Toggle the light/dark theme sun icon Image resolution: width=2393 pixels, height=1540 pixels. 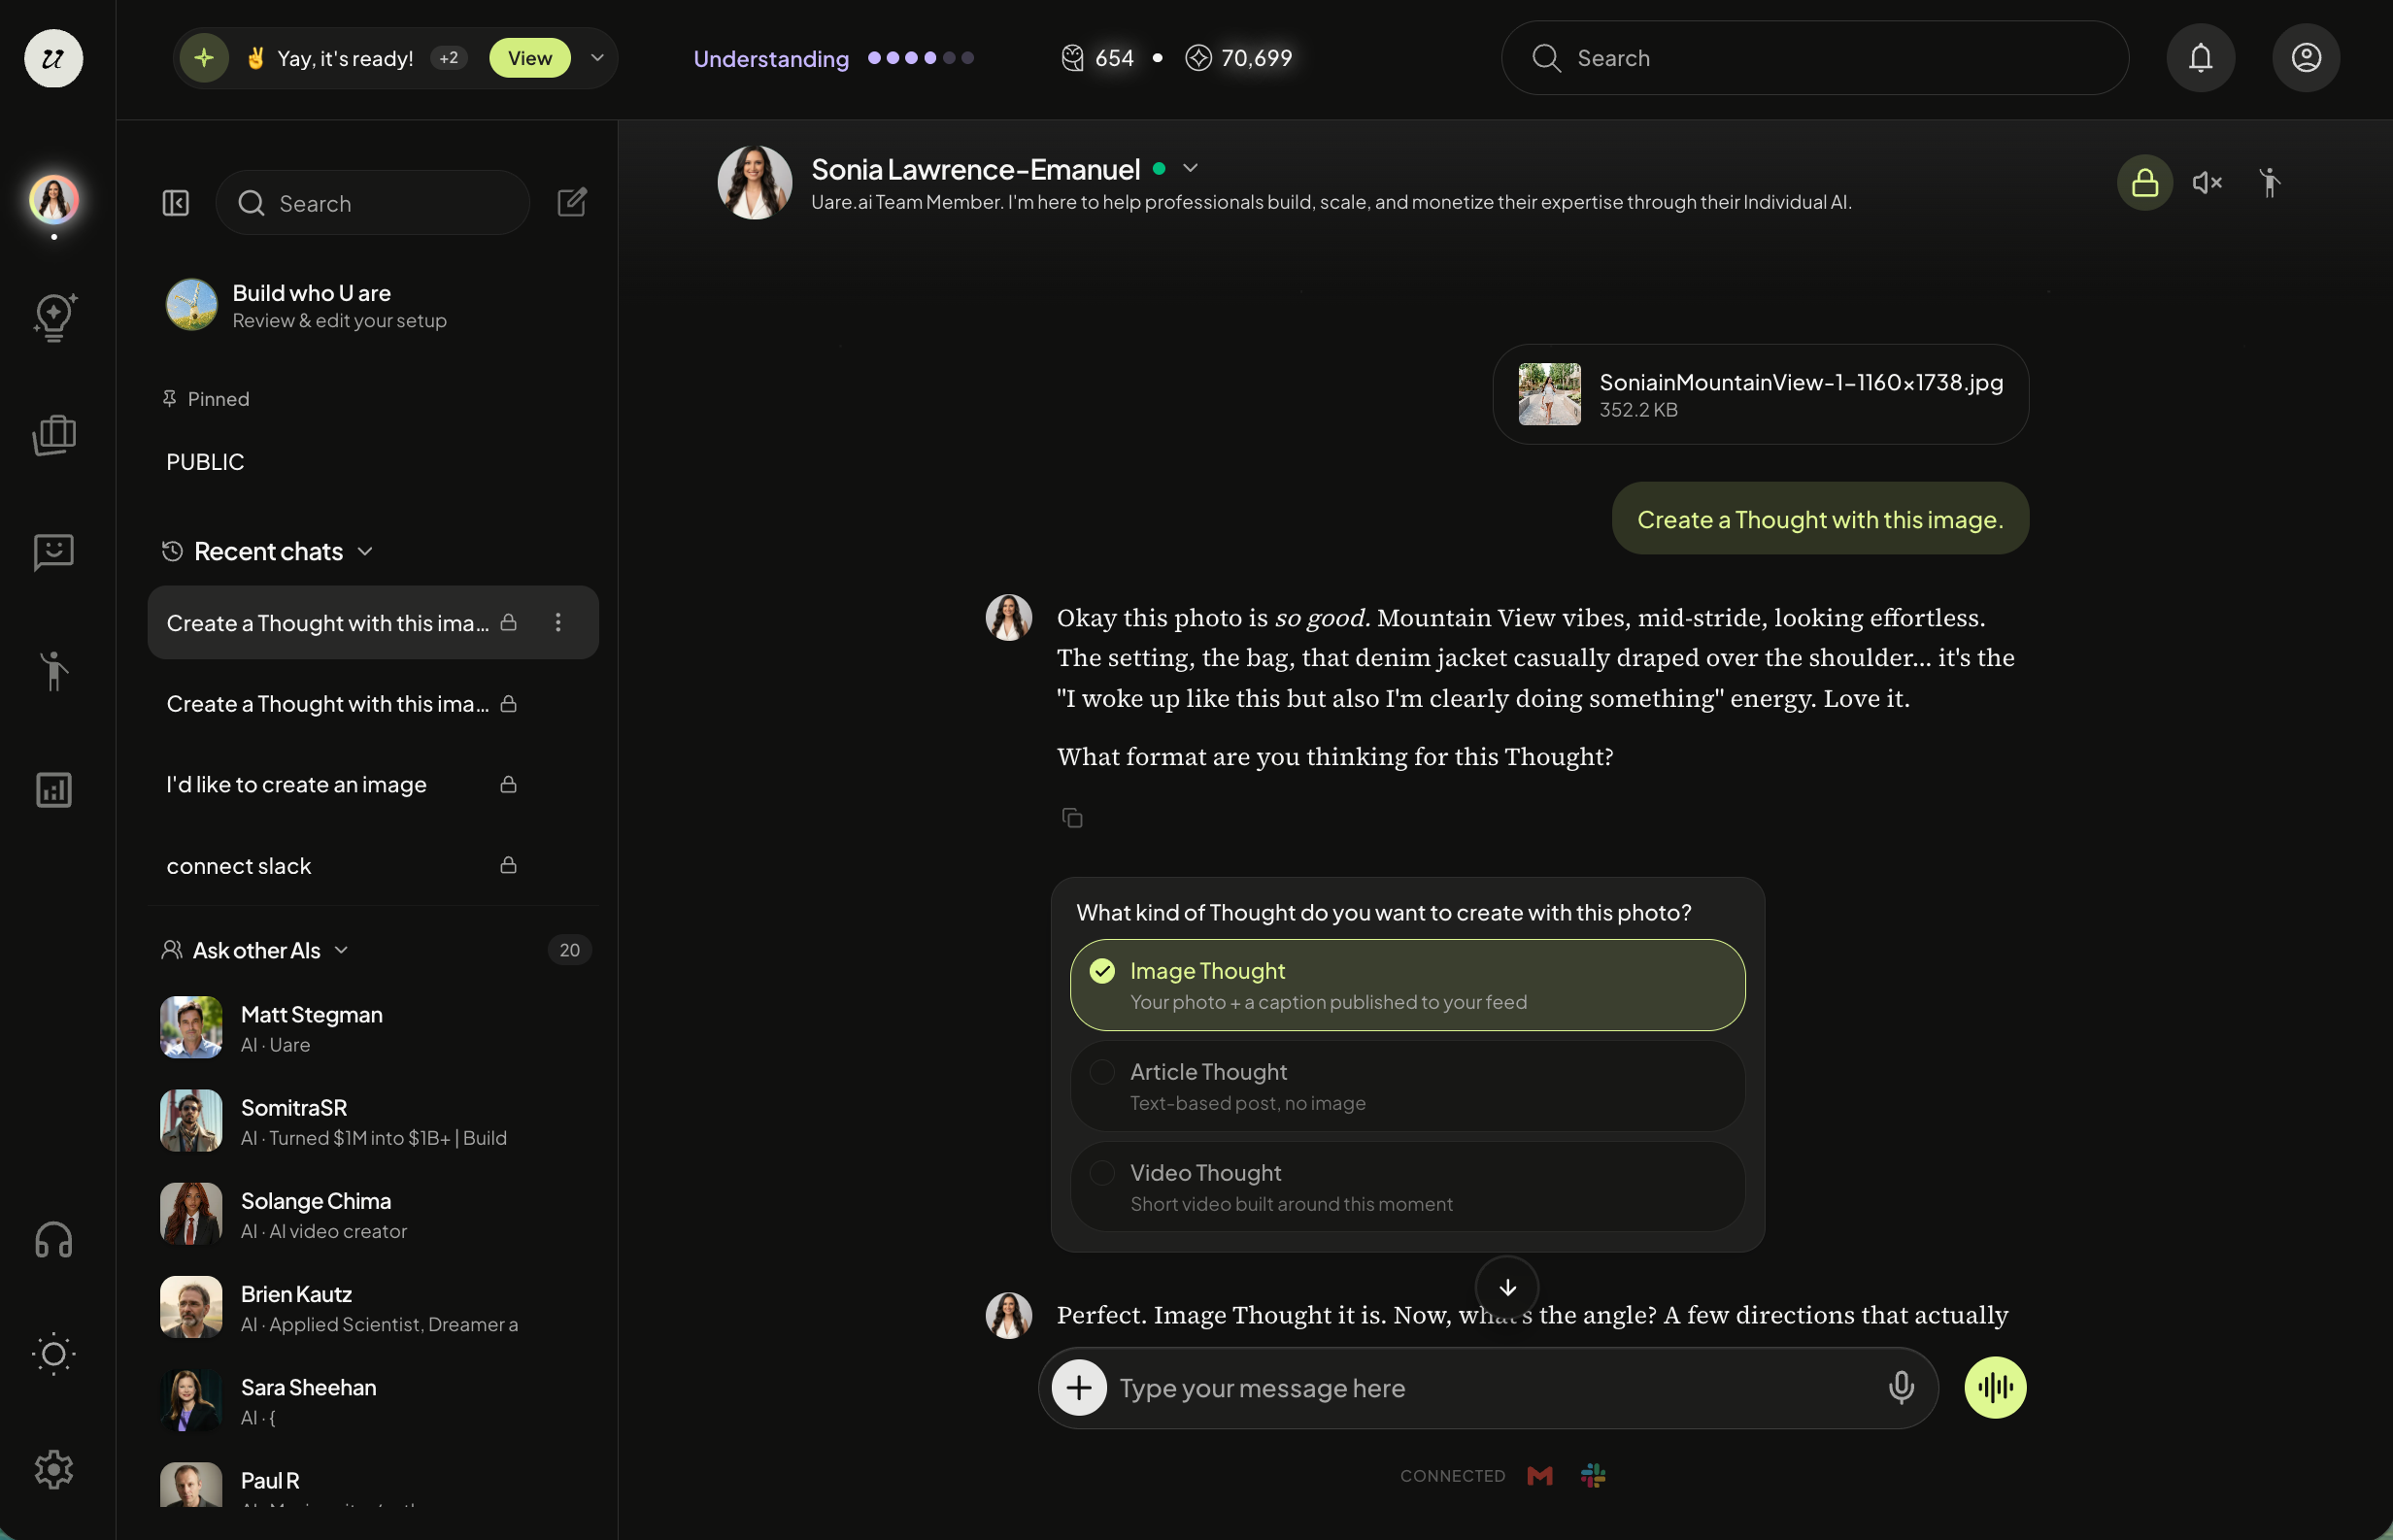(x=54, y=1354)
